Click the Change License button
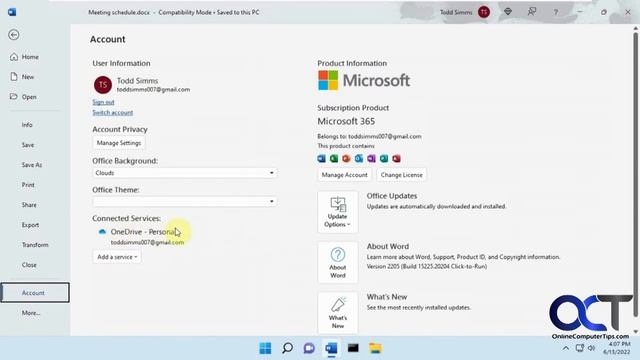This screenshot has height=360, width=640. tap(402, 175)
